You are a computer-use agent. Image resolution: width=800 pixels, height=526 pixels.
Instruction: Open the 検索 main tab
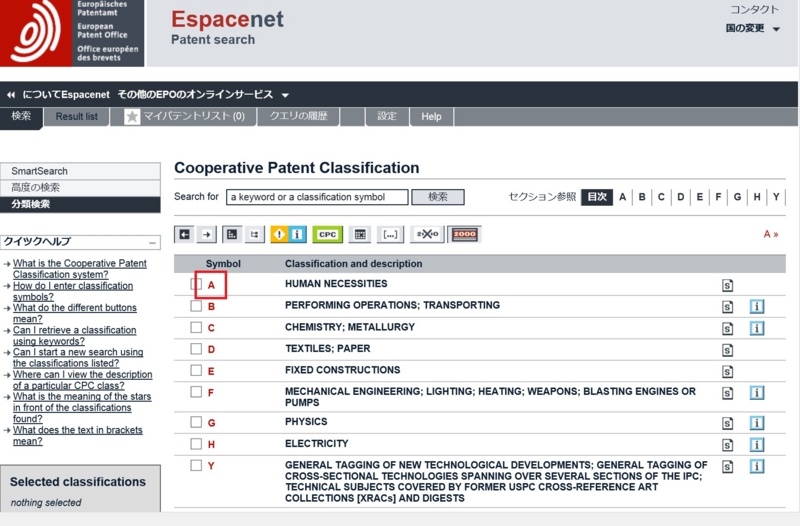click(x=21, y=116)
